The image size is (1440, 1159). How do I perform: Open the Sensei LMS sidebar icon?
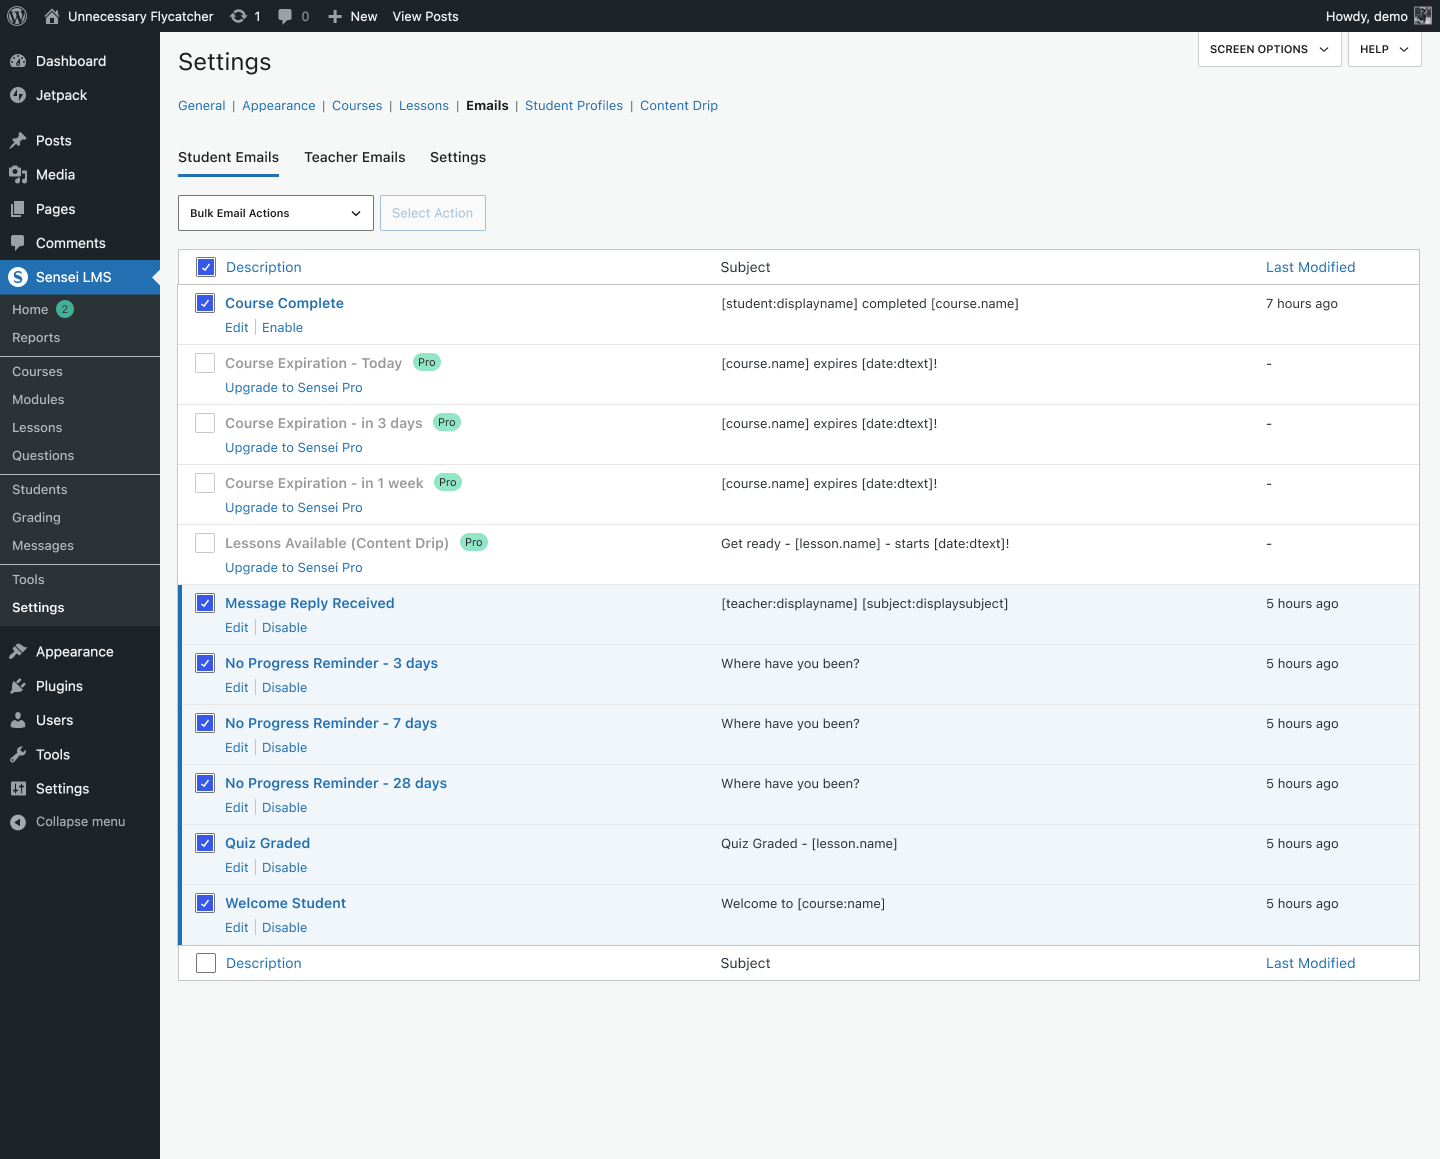[x=17, y=277]
